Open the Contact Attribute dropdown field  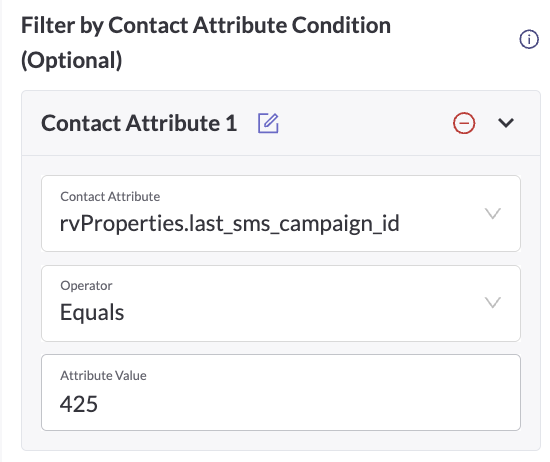pos(281,213)
